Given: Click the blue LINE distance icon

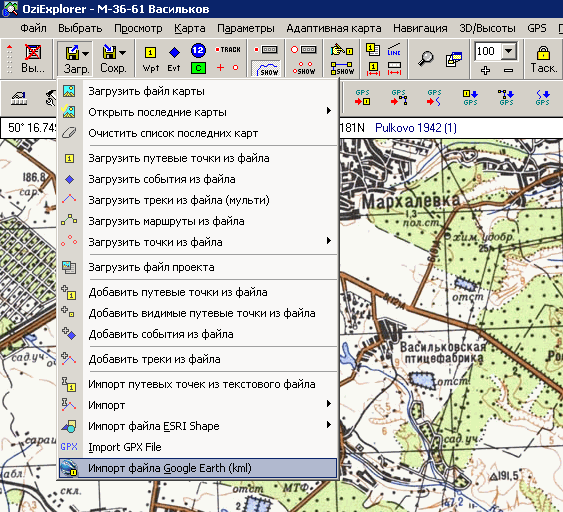Looking at the screenshot, I should click(x=394, y=50).
